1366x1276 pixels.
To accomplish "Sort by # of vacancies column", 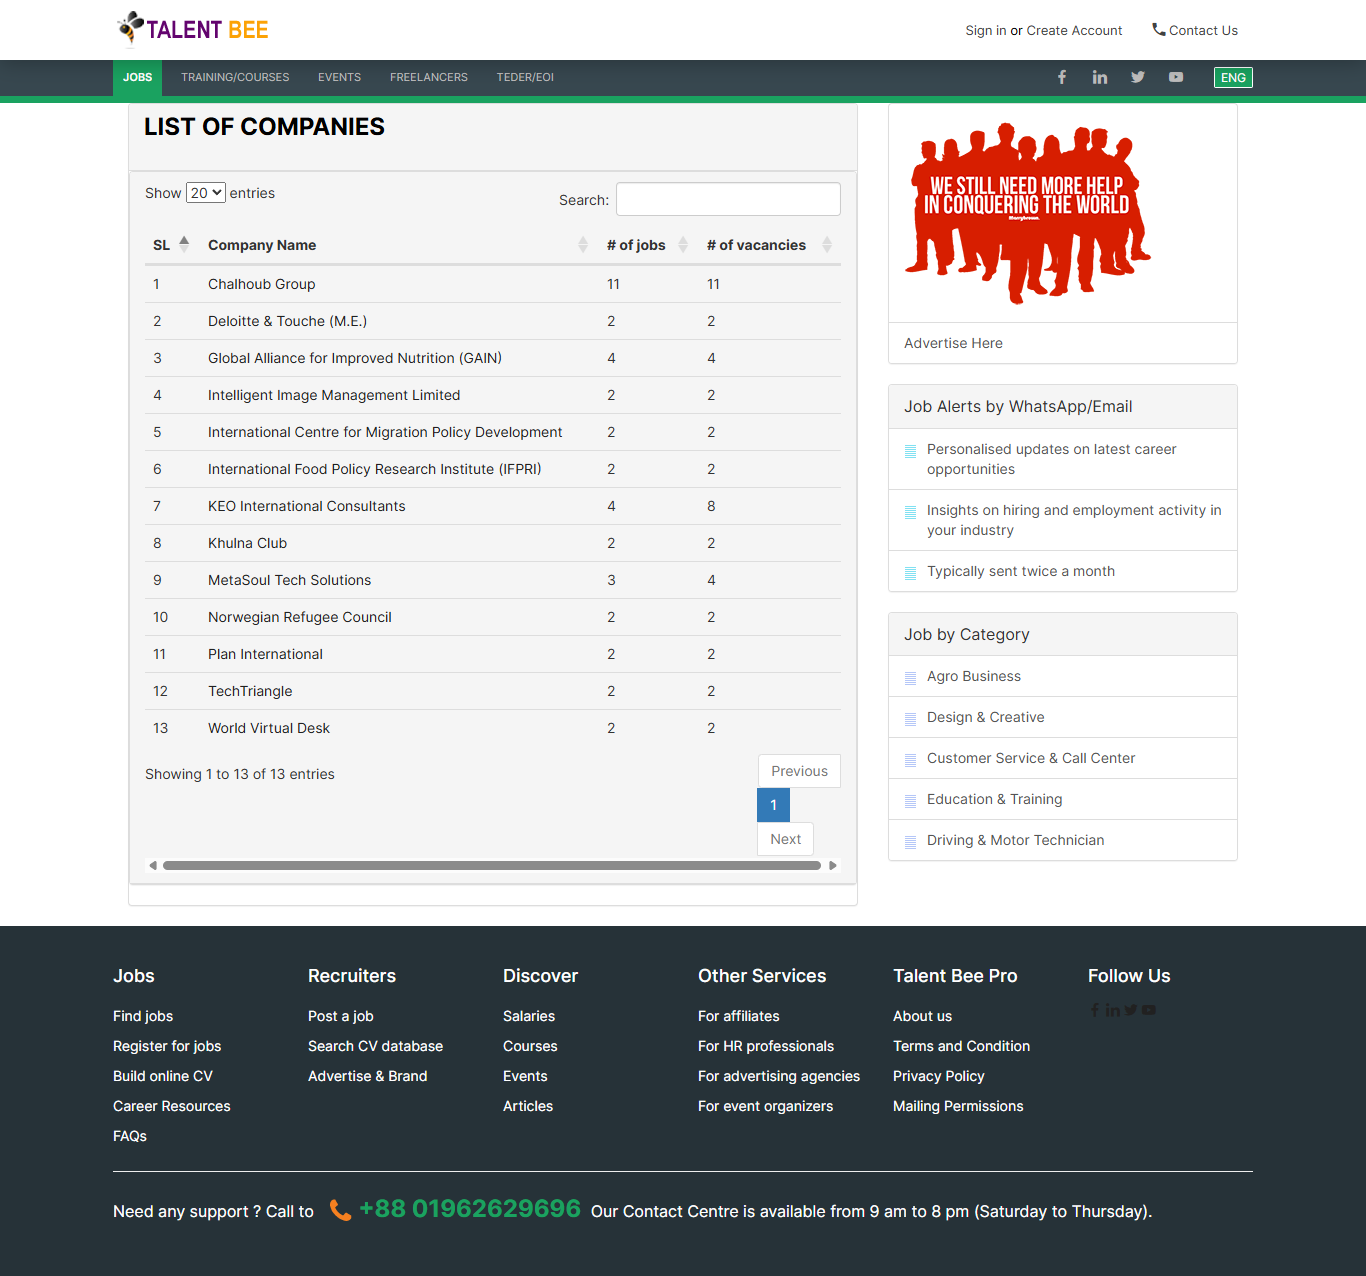I will pyautogui.click(x=756, y=245).
